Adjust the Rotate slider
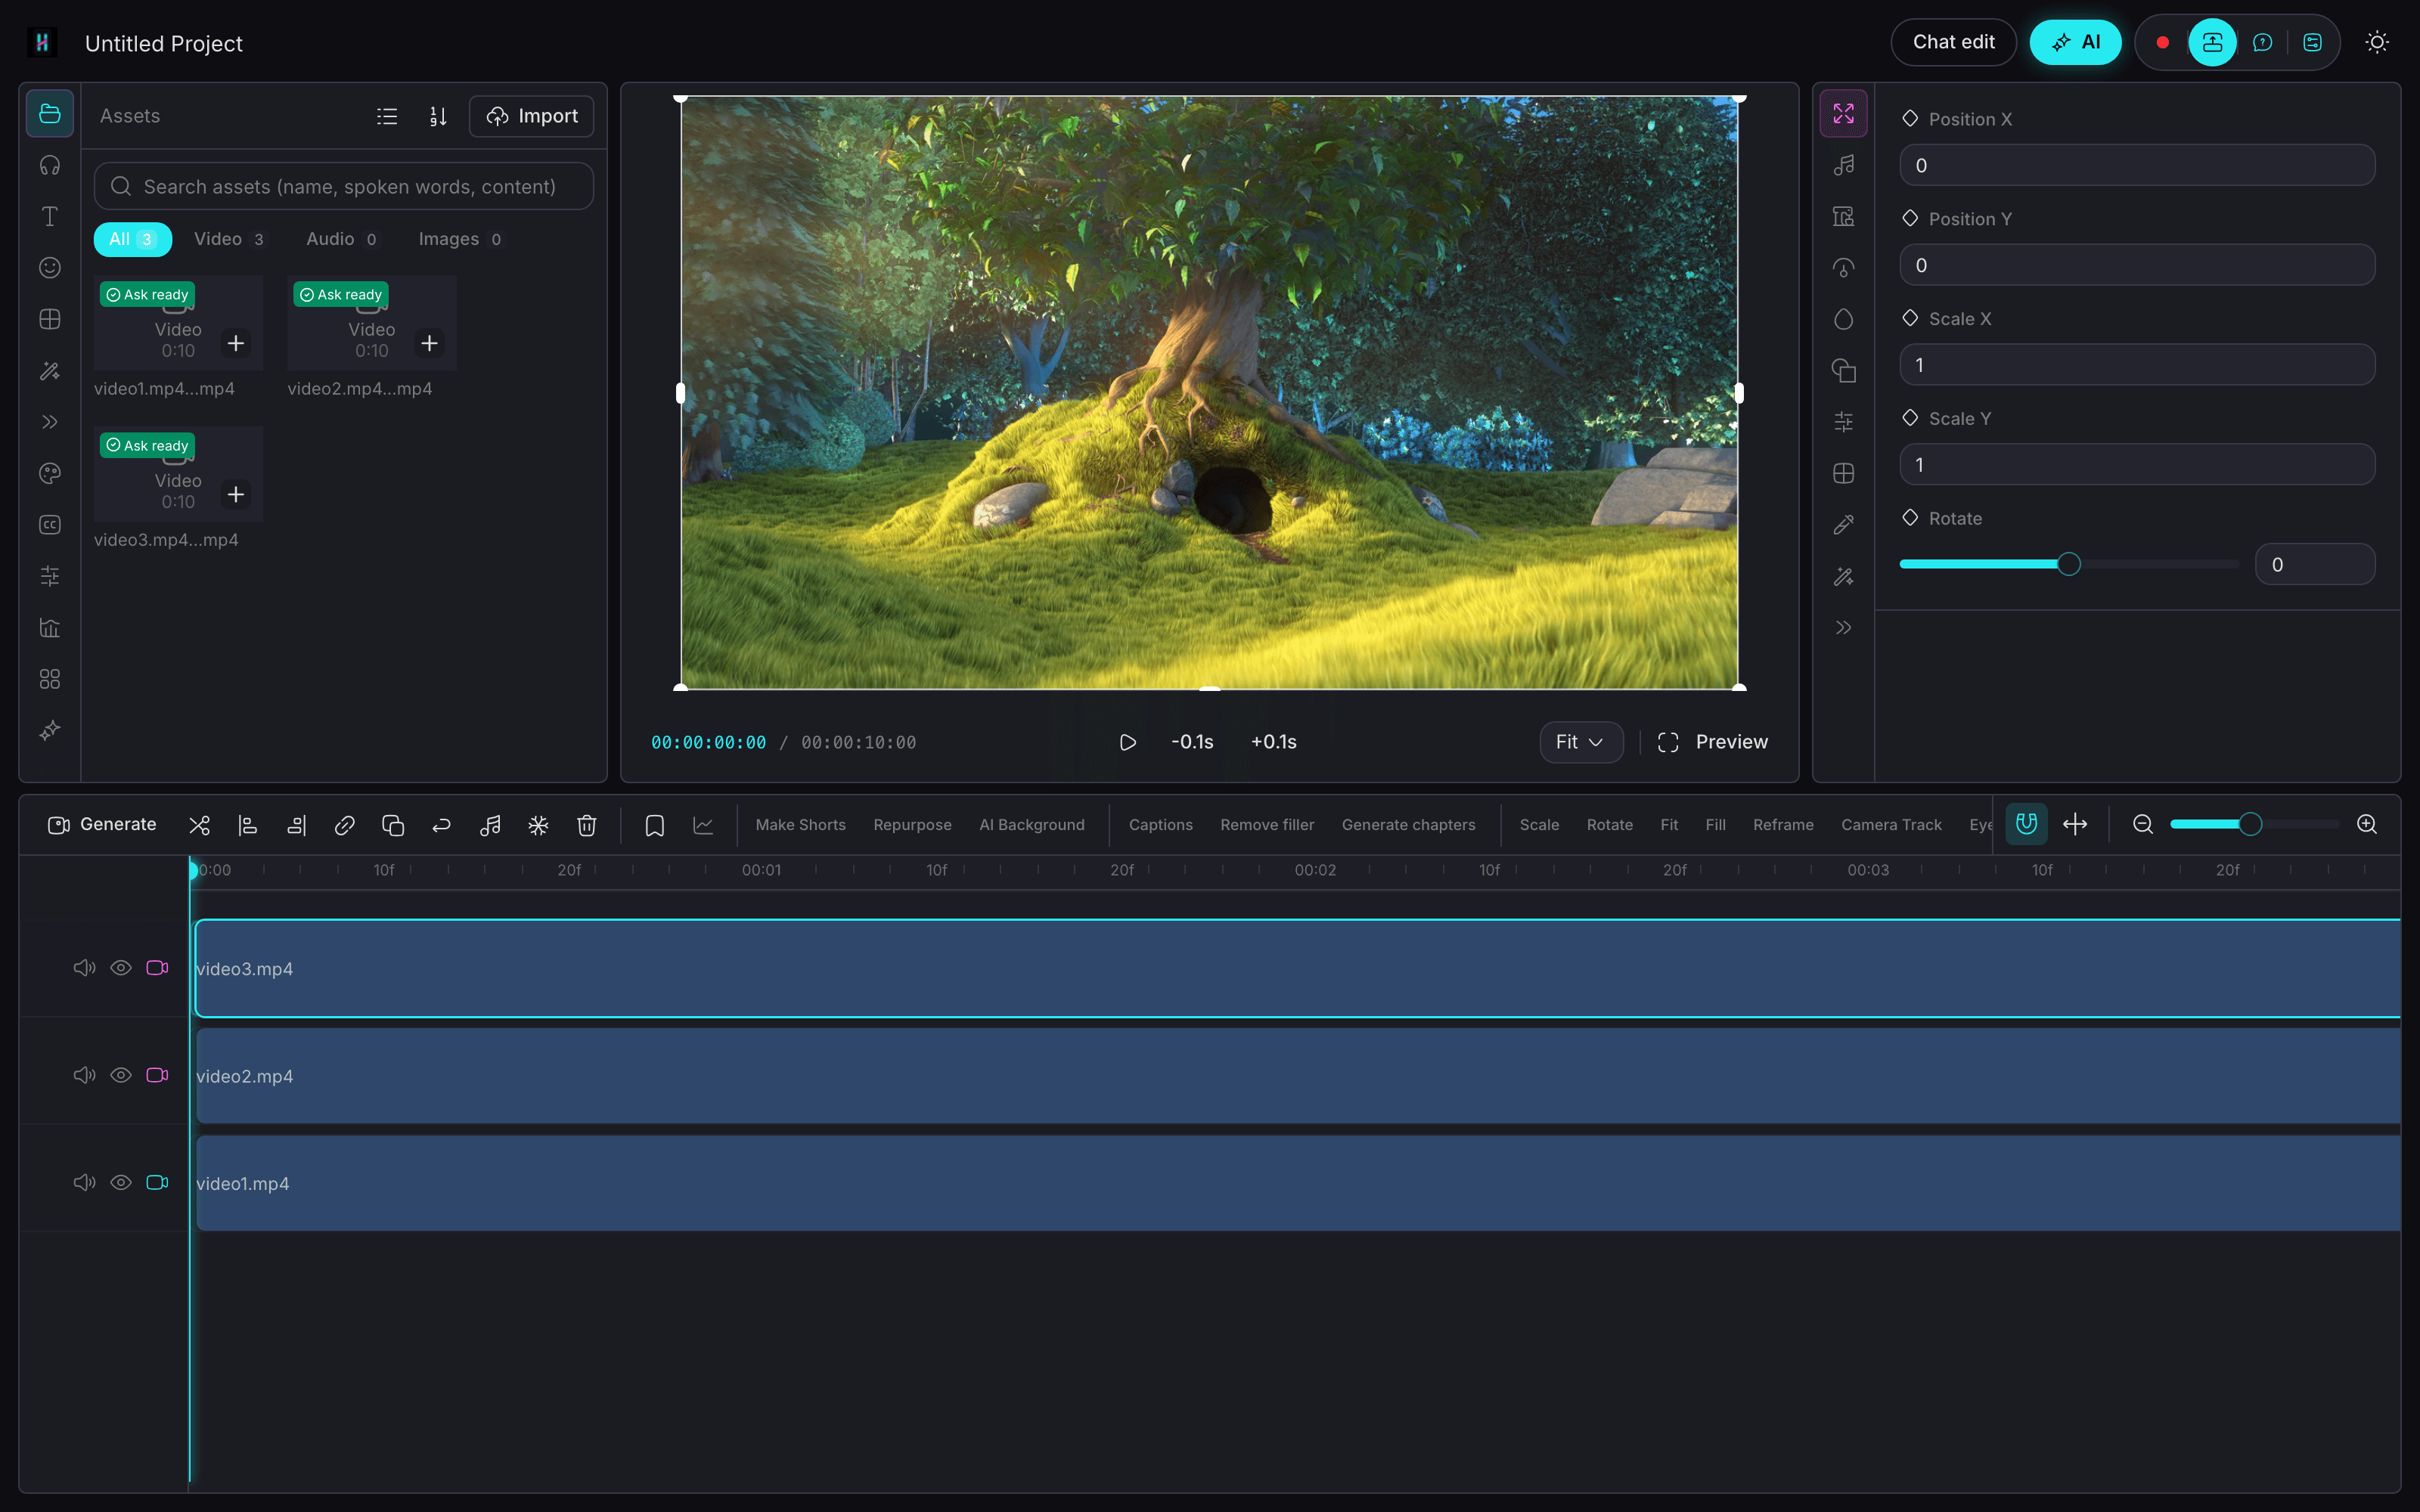 point(2069,564)
